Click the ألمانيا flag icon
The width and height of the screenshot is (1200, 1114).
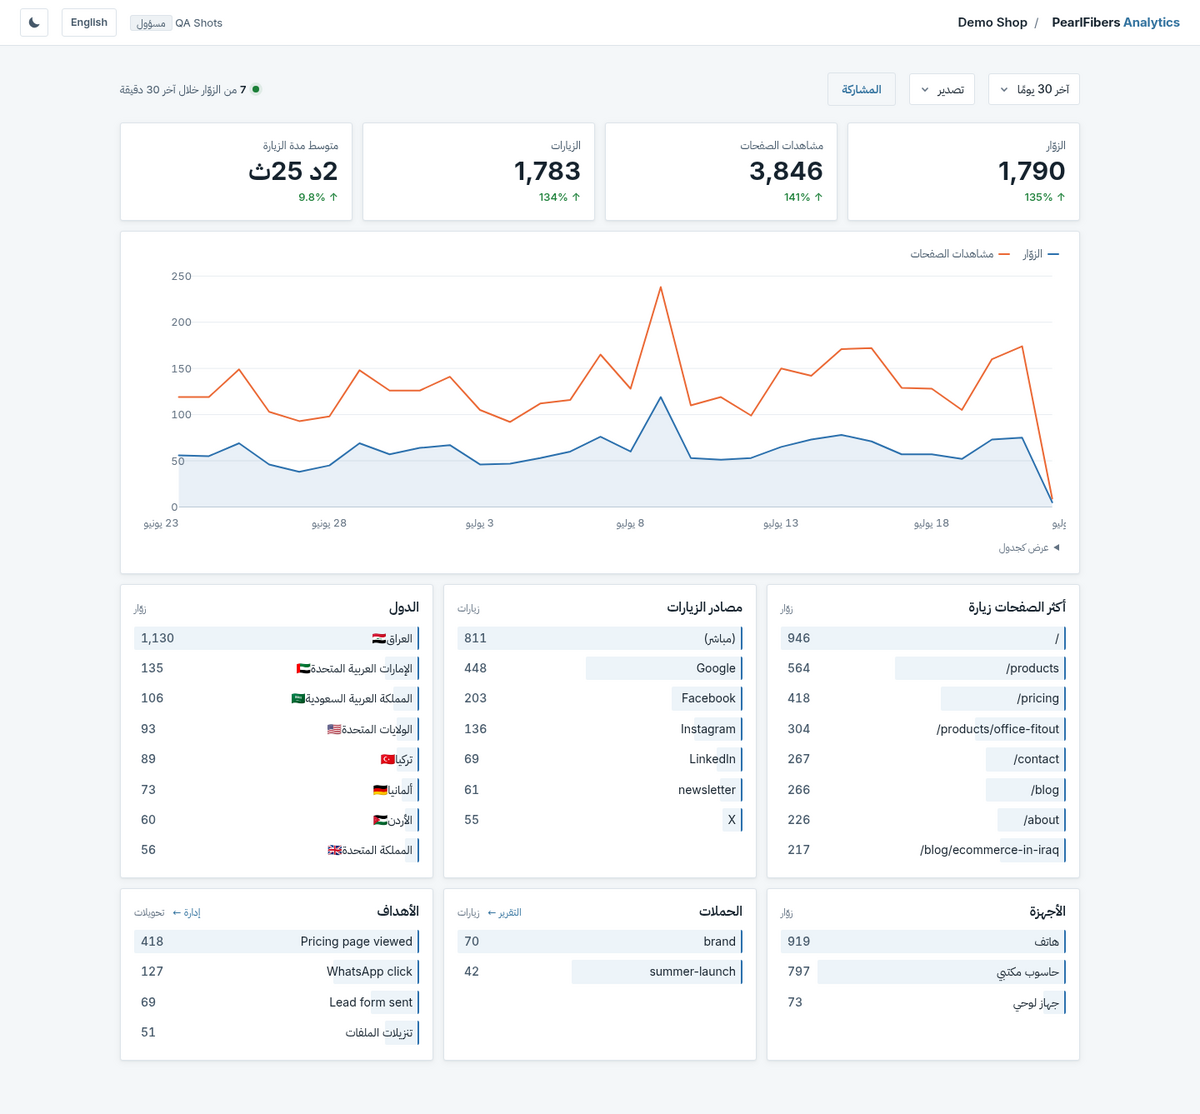point(380,790)
